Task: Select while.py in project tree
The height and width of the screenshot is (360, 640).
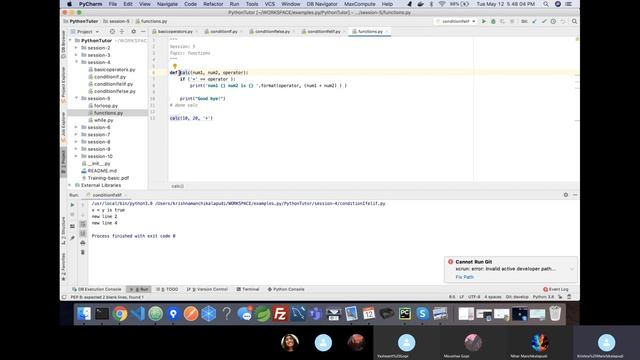Action: [x=103, y=120]
